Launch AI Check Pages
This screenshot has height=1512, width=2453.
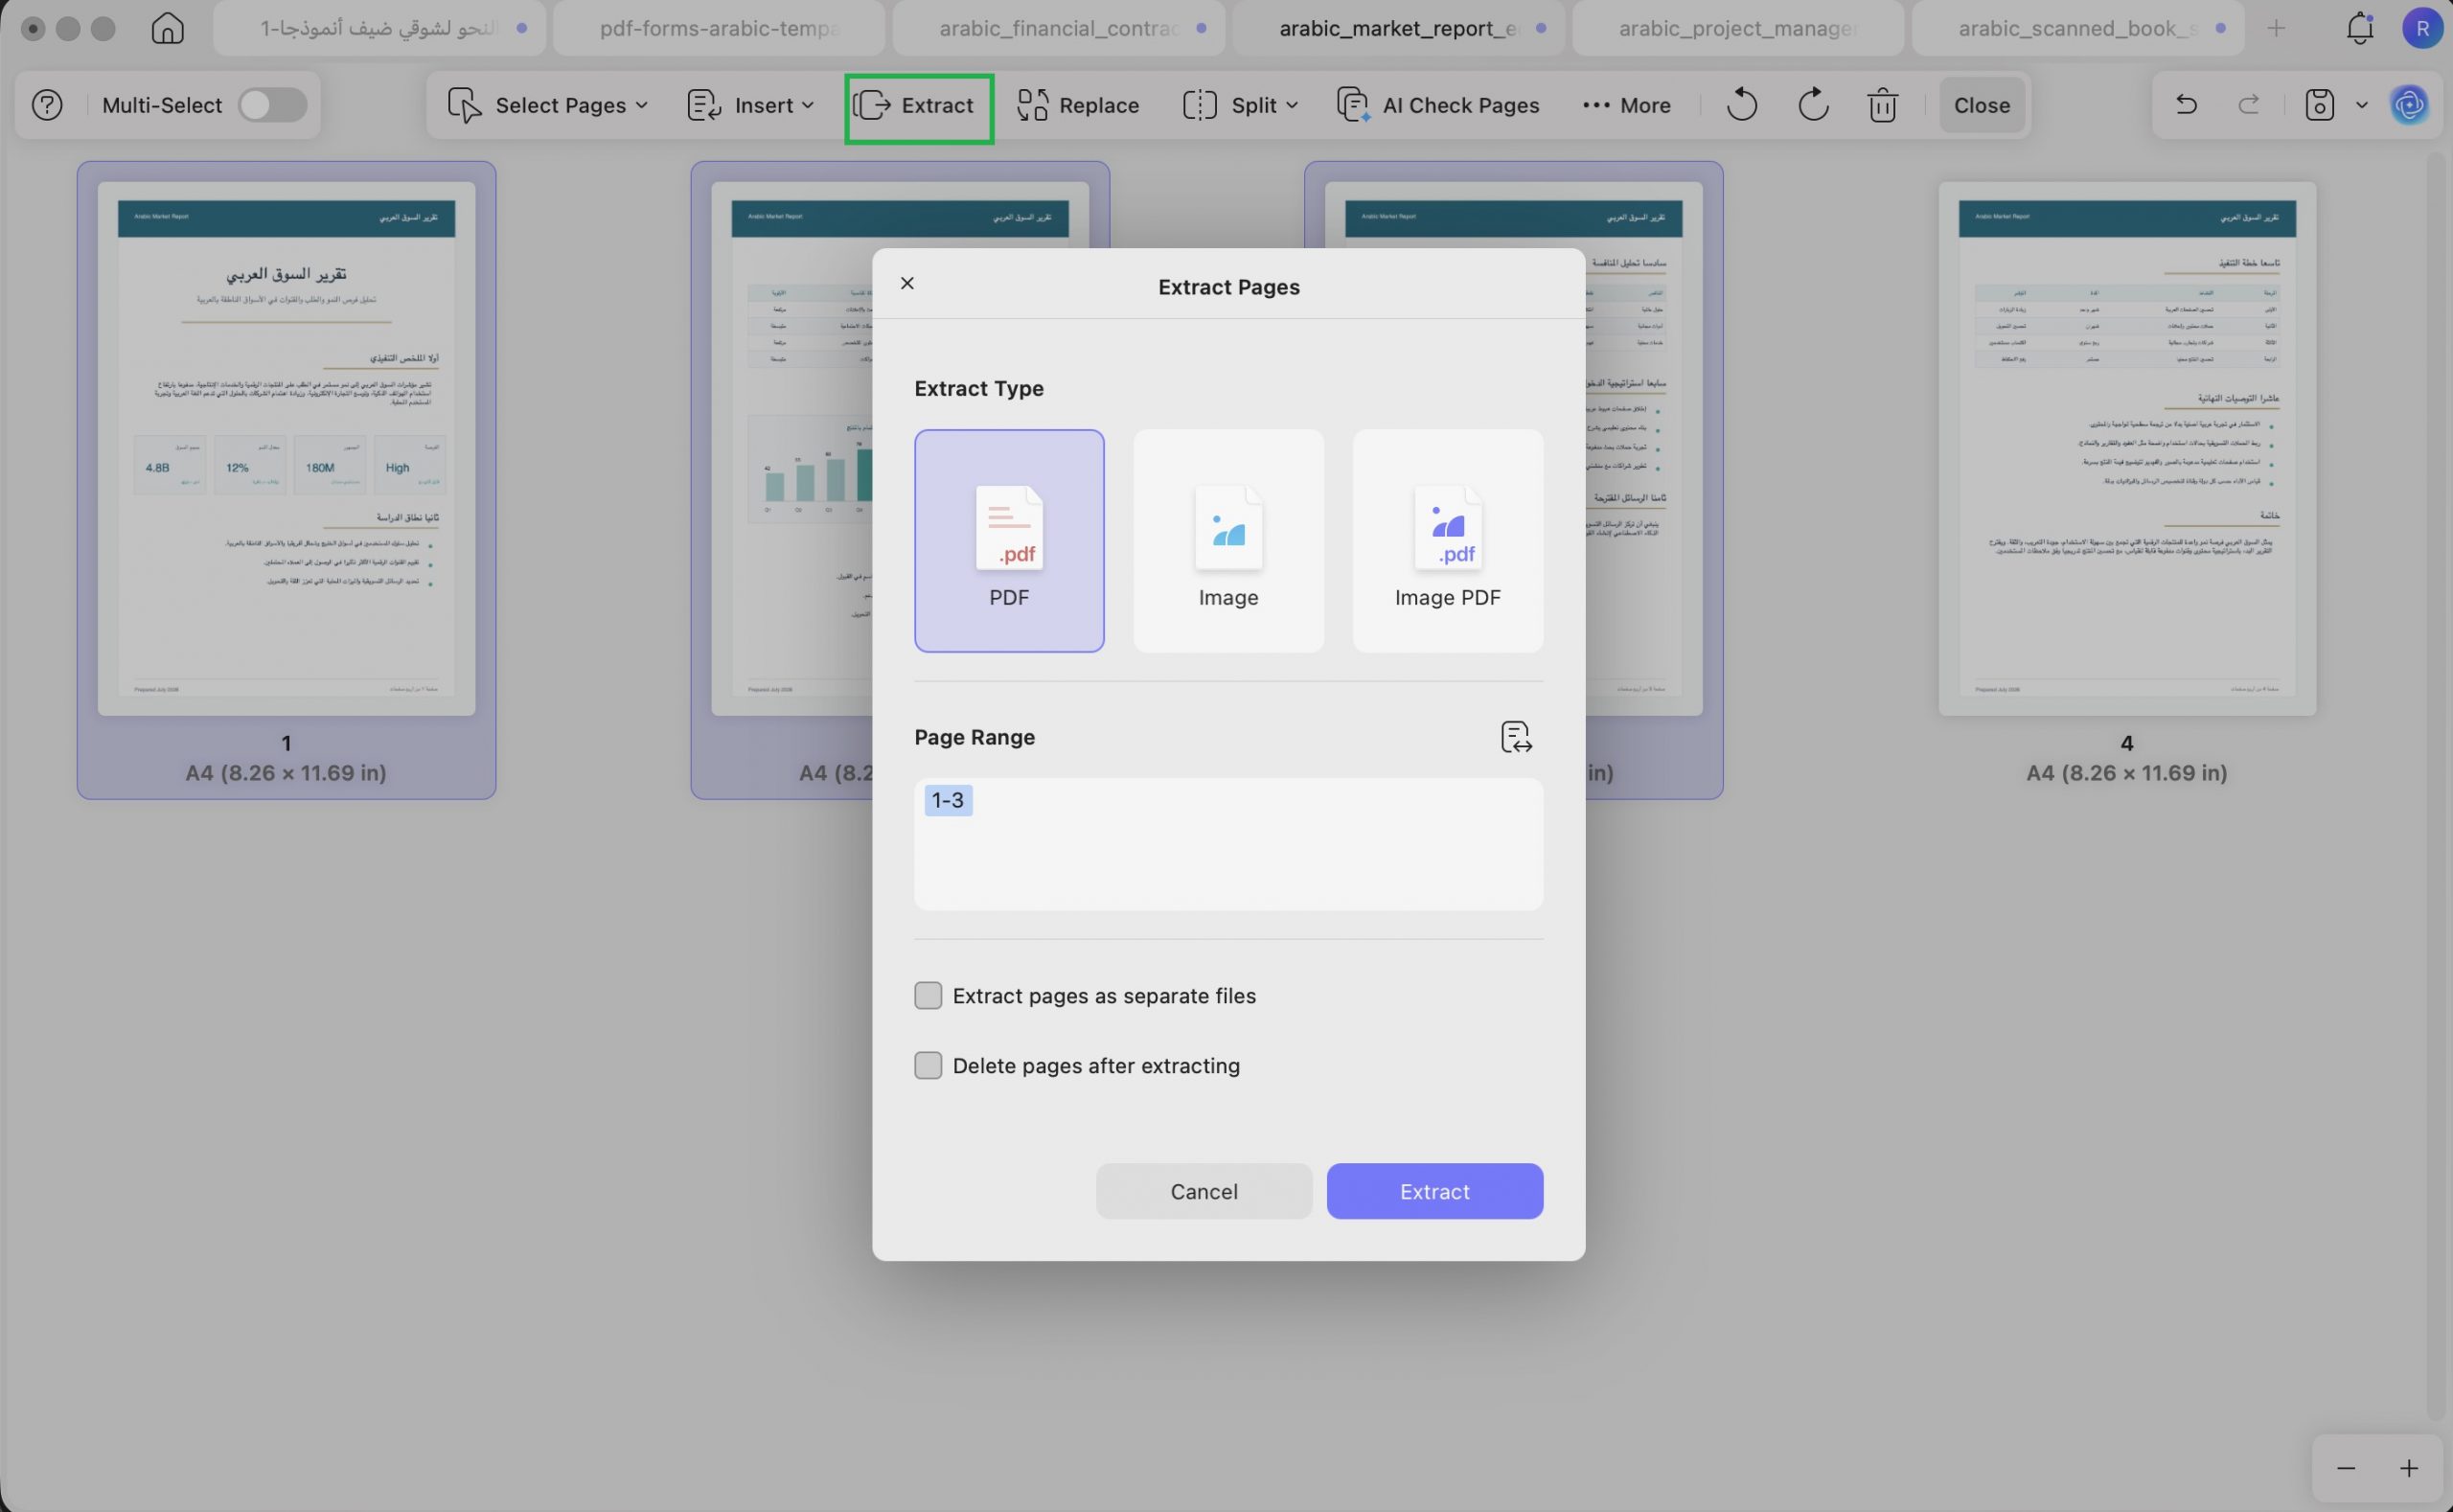tap(1438, 105)
